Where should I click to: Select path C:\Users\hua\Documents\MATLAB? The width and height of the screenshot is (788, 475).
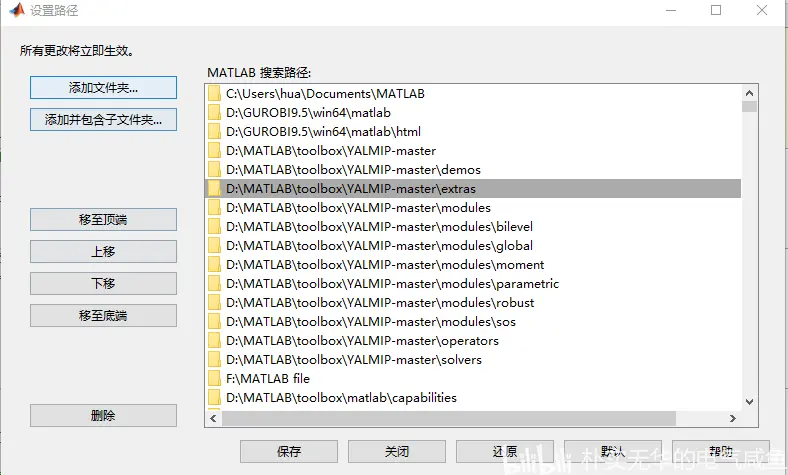coord(473,93)
